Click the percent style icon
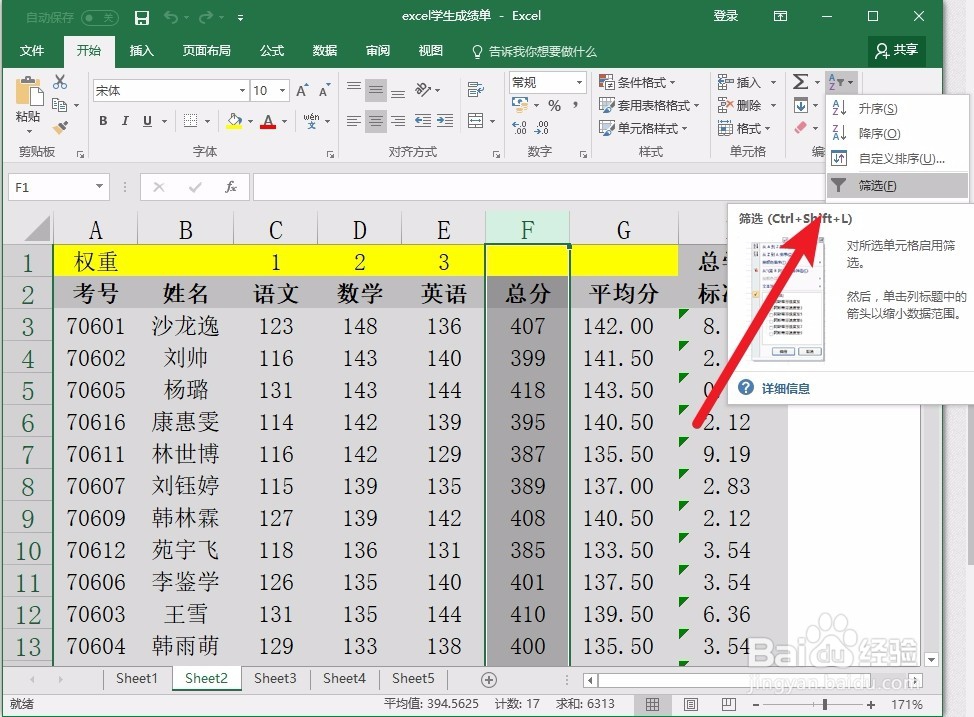Viewport: 974px width, 717px height. pyautogui.click(x=555, y=106)
